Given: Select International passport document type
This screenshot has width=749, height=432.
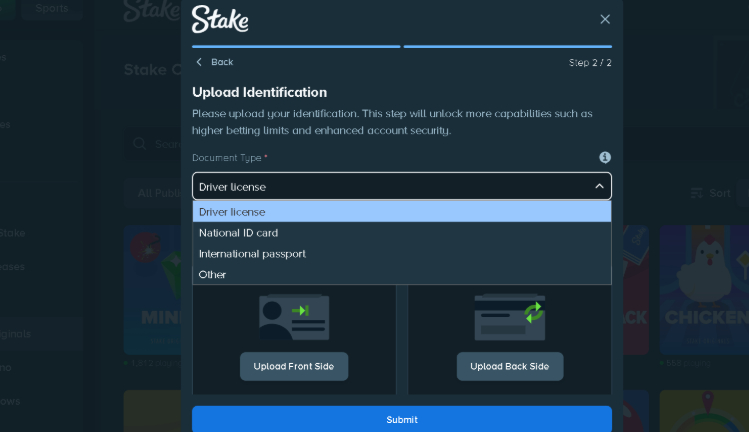Looking at the screenshot, I should [401, 254].
